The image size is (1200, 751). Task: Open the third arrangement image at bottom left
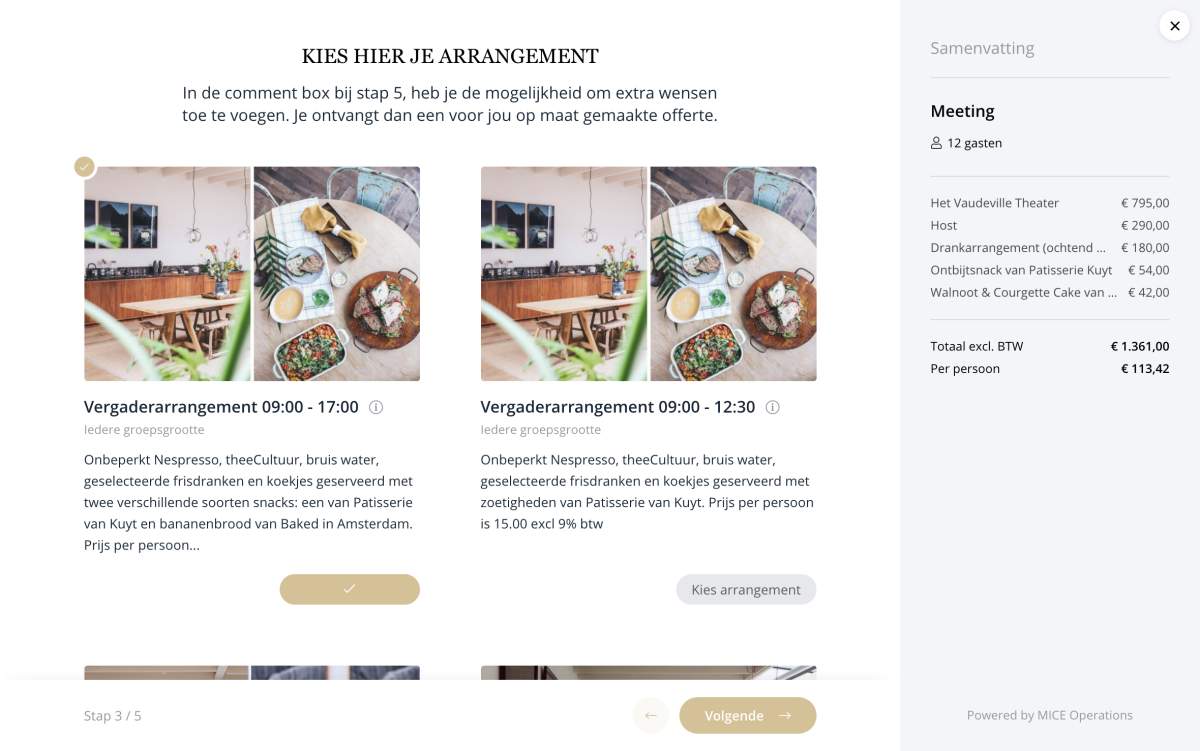pyautogui.click(x=252, y=673)
